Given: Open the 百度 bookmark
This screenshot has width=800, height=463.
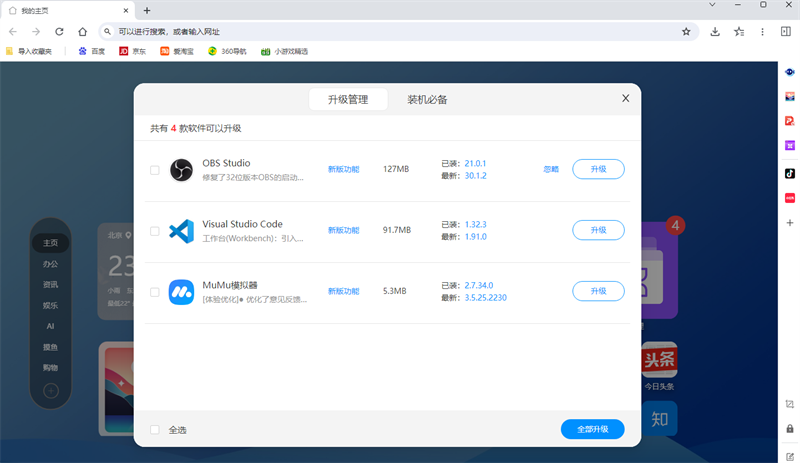Looking at the screenshot, I should tap(92, 51).
